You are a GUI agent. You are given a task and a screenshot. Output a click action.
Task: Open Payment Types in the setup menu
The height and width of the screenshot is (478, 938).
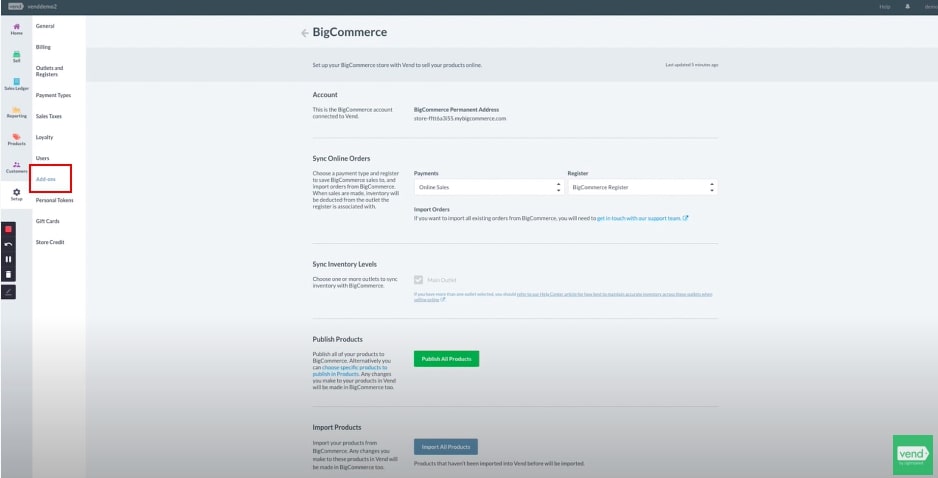pos(53,95)
